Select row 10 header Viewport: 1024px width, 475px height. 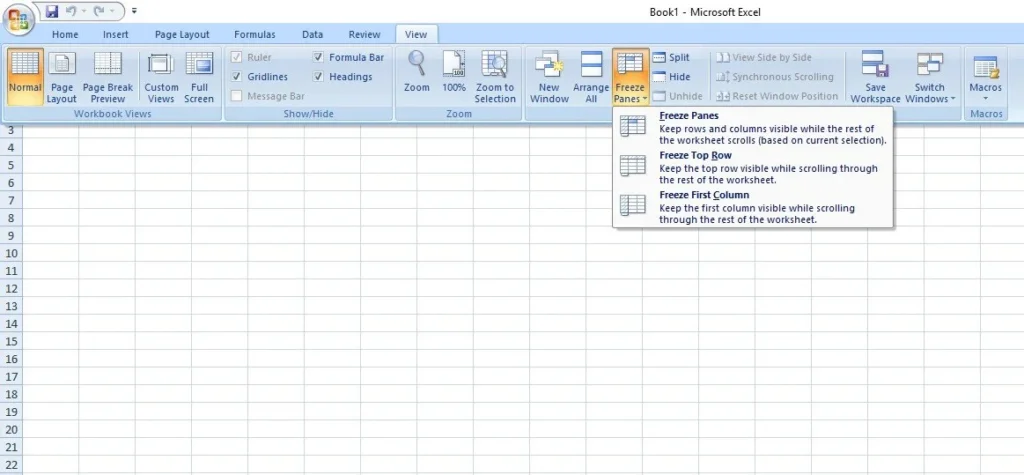click(10, 254)
